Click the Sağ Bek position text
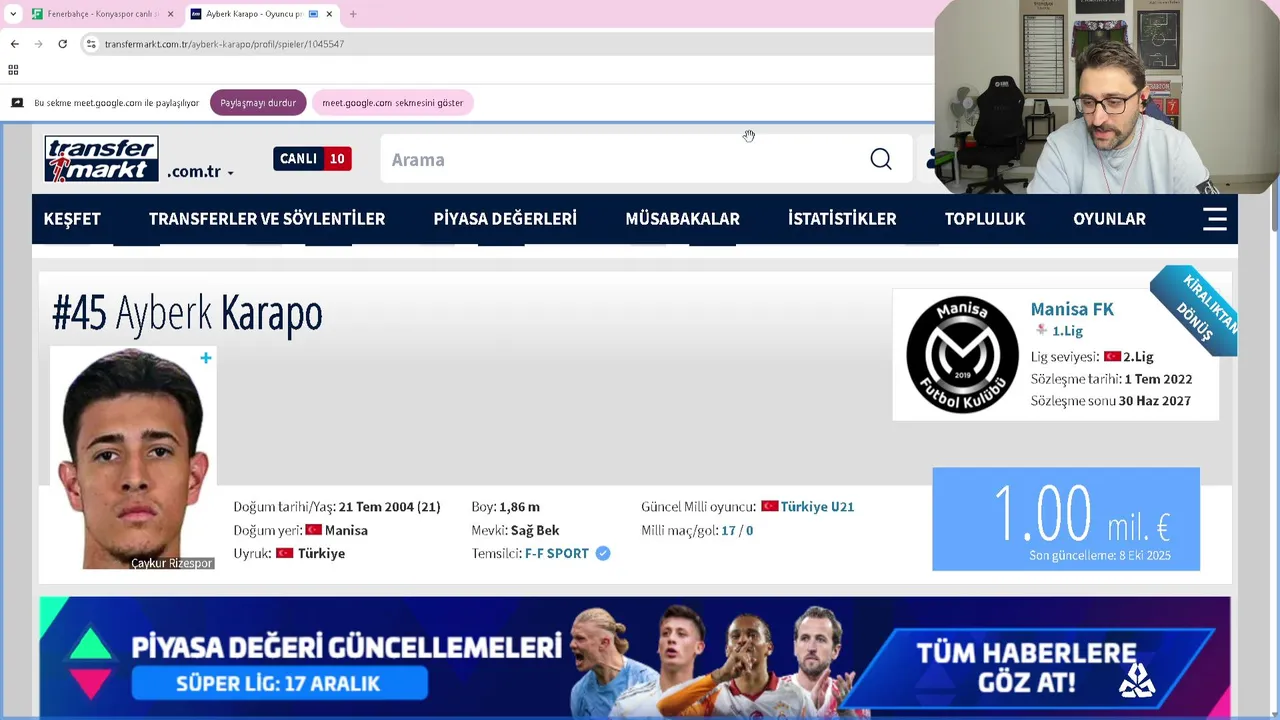 pos(535,530)
